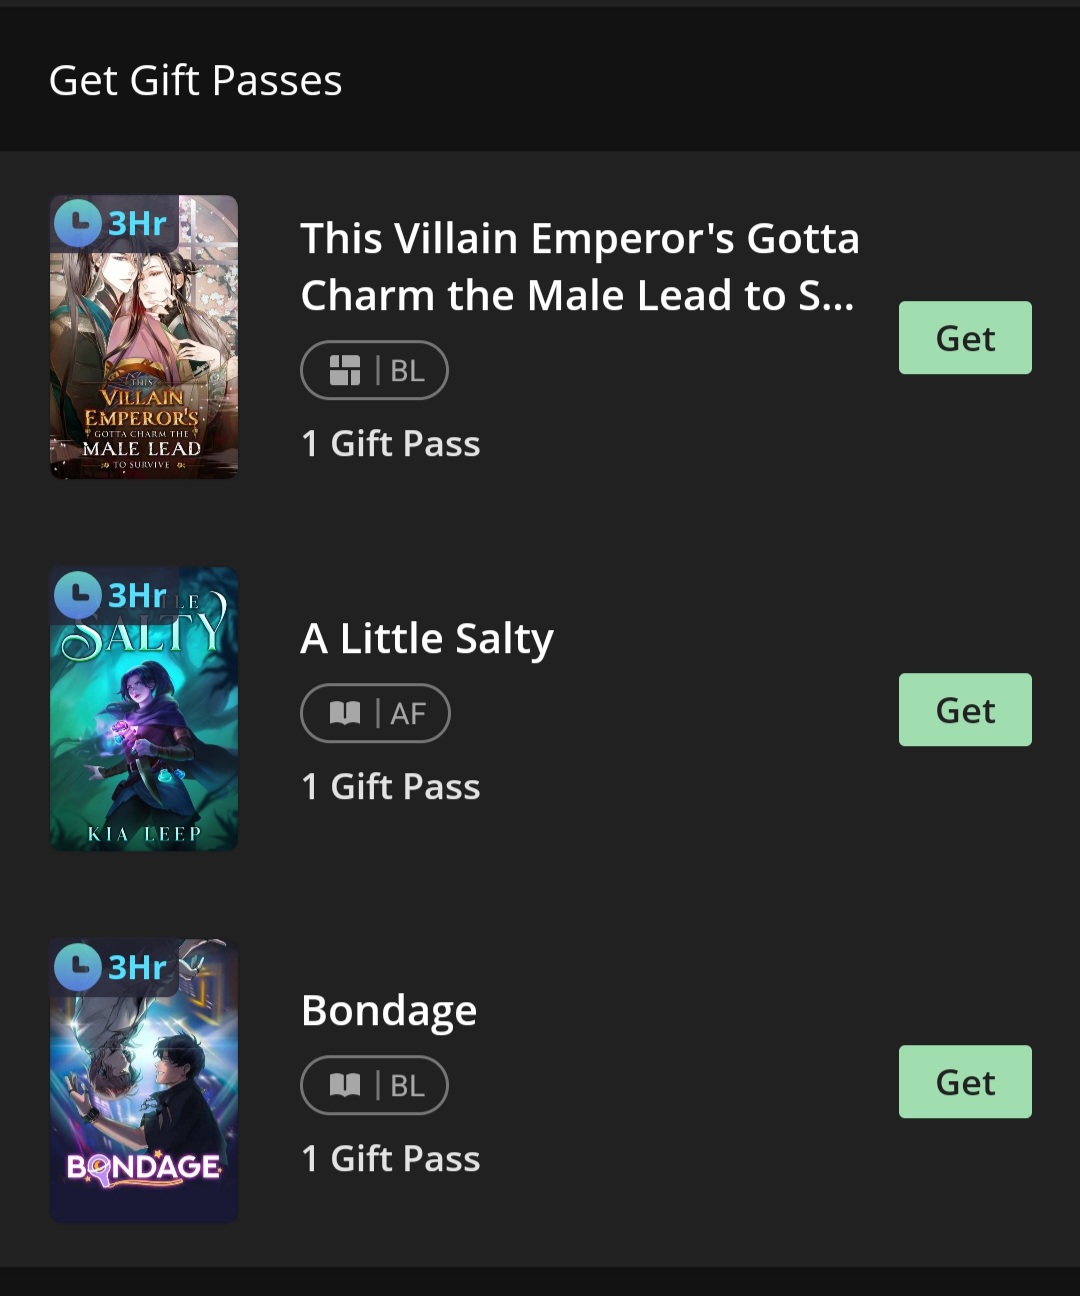Viewport: 1080px width, 1296px height.
Task: Get the gift pass for A Little Salty
Action: click(x=965, y=710)
